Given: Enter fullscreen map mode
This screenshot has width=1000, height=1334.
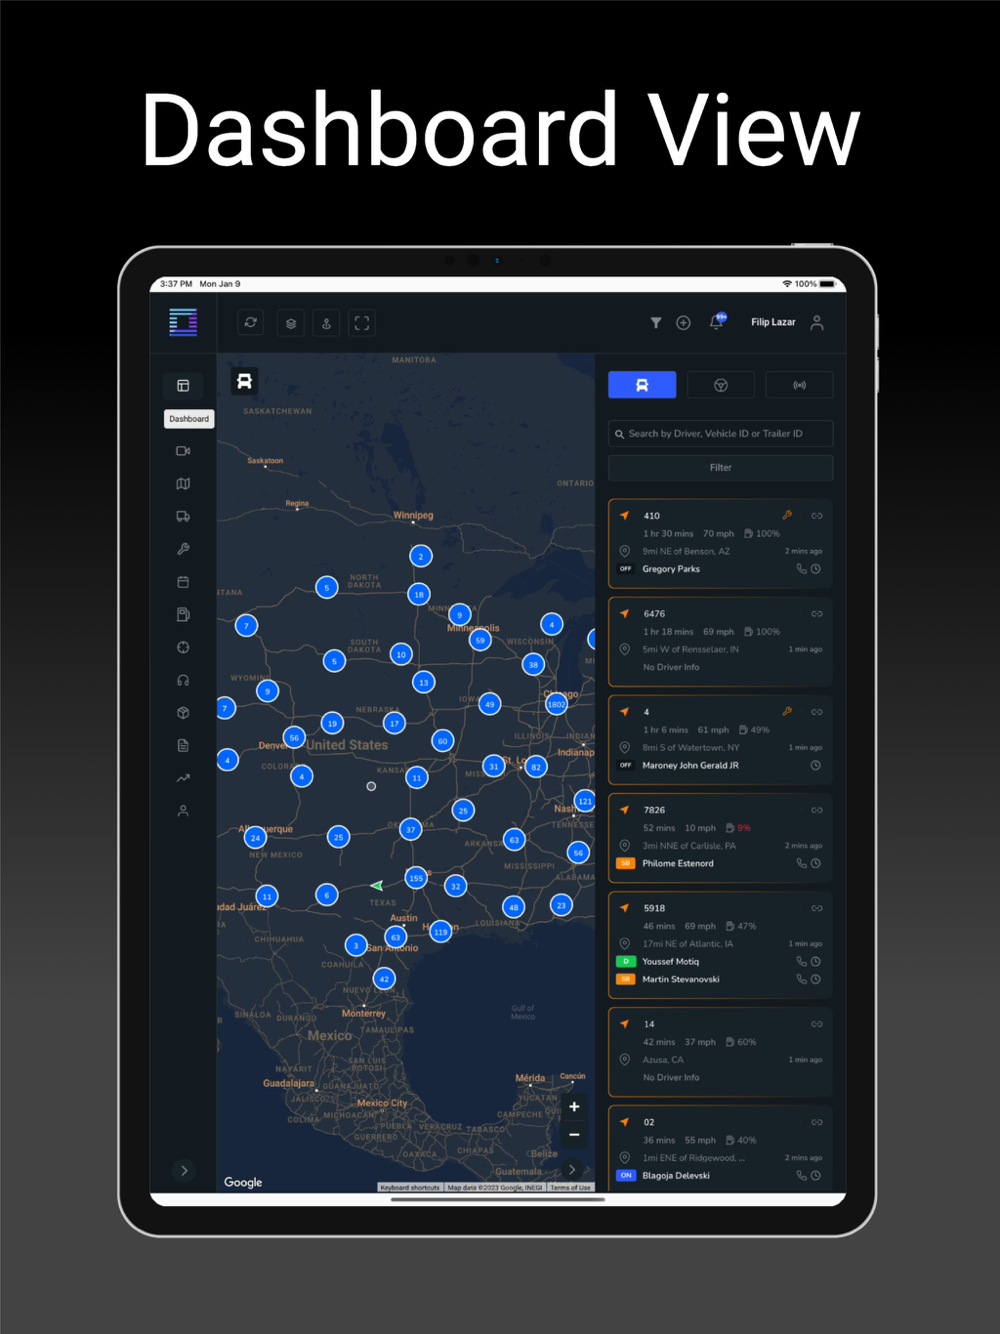Looking at the screenshot, I should 362,322.
